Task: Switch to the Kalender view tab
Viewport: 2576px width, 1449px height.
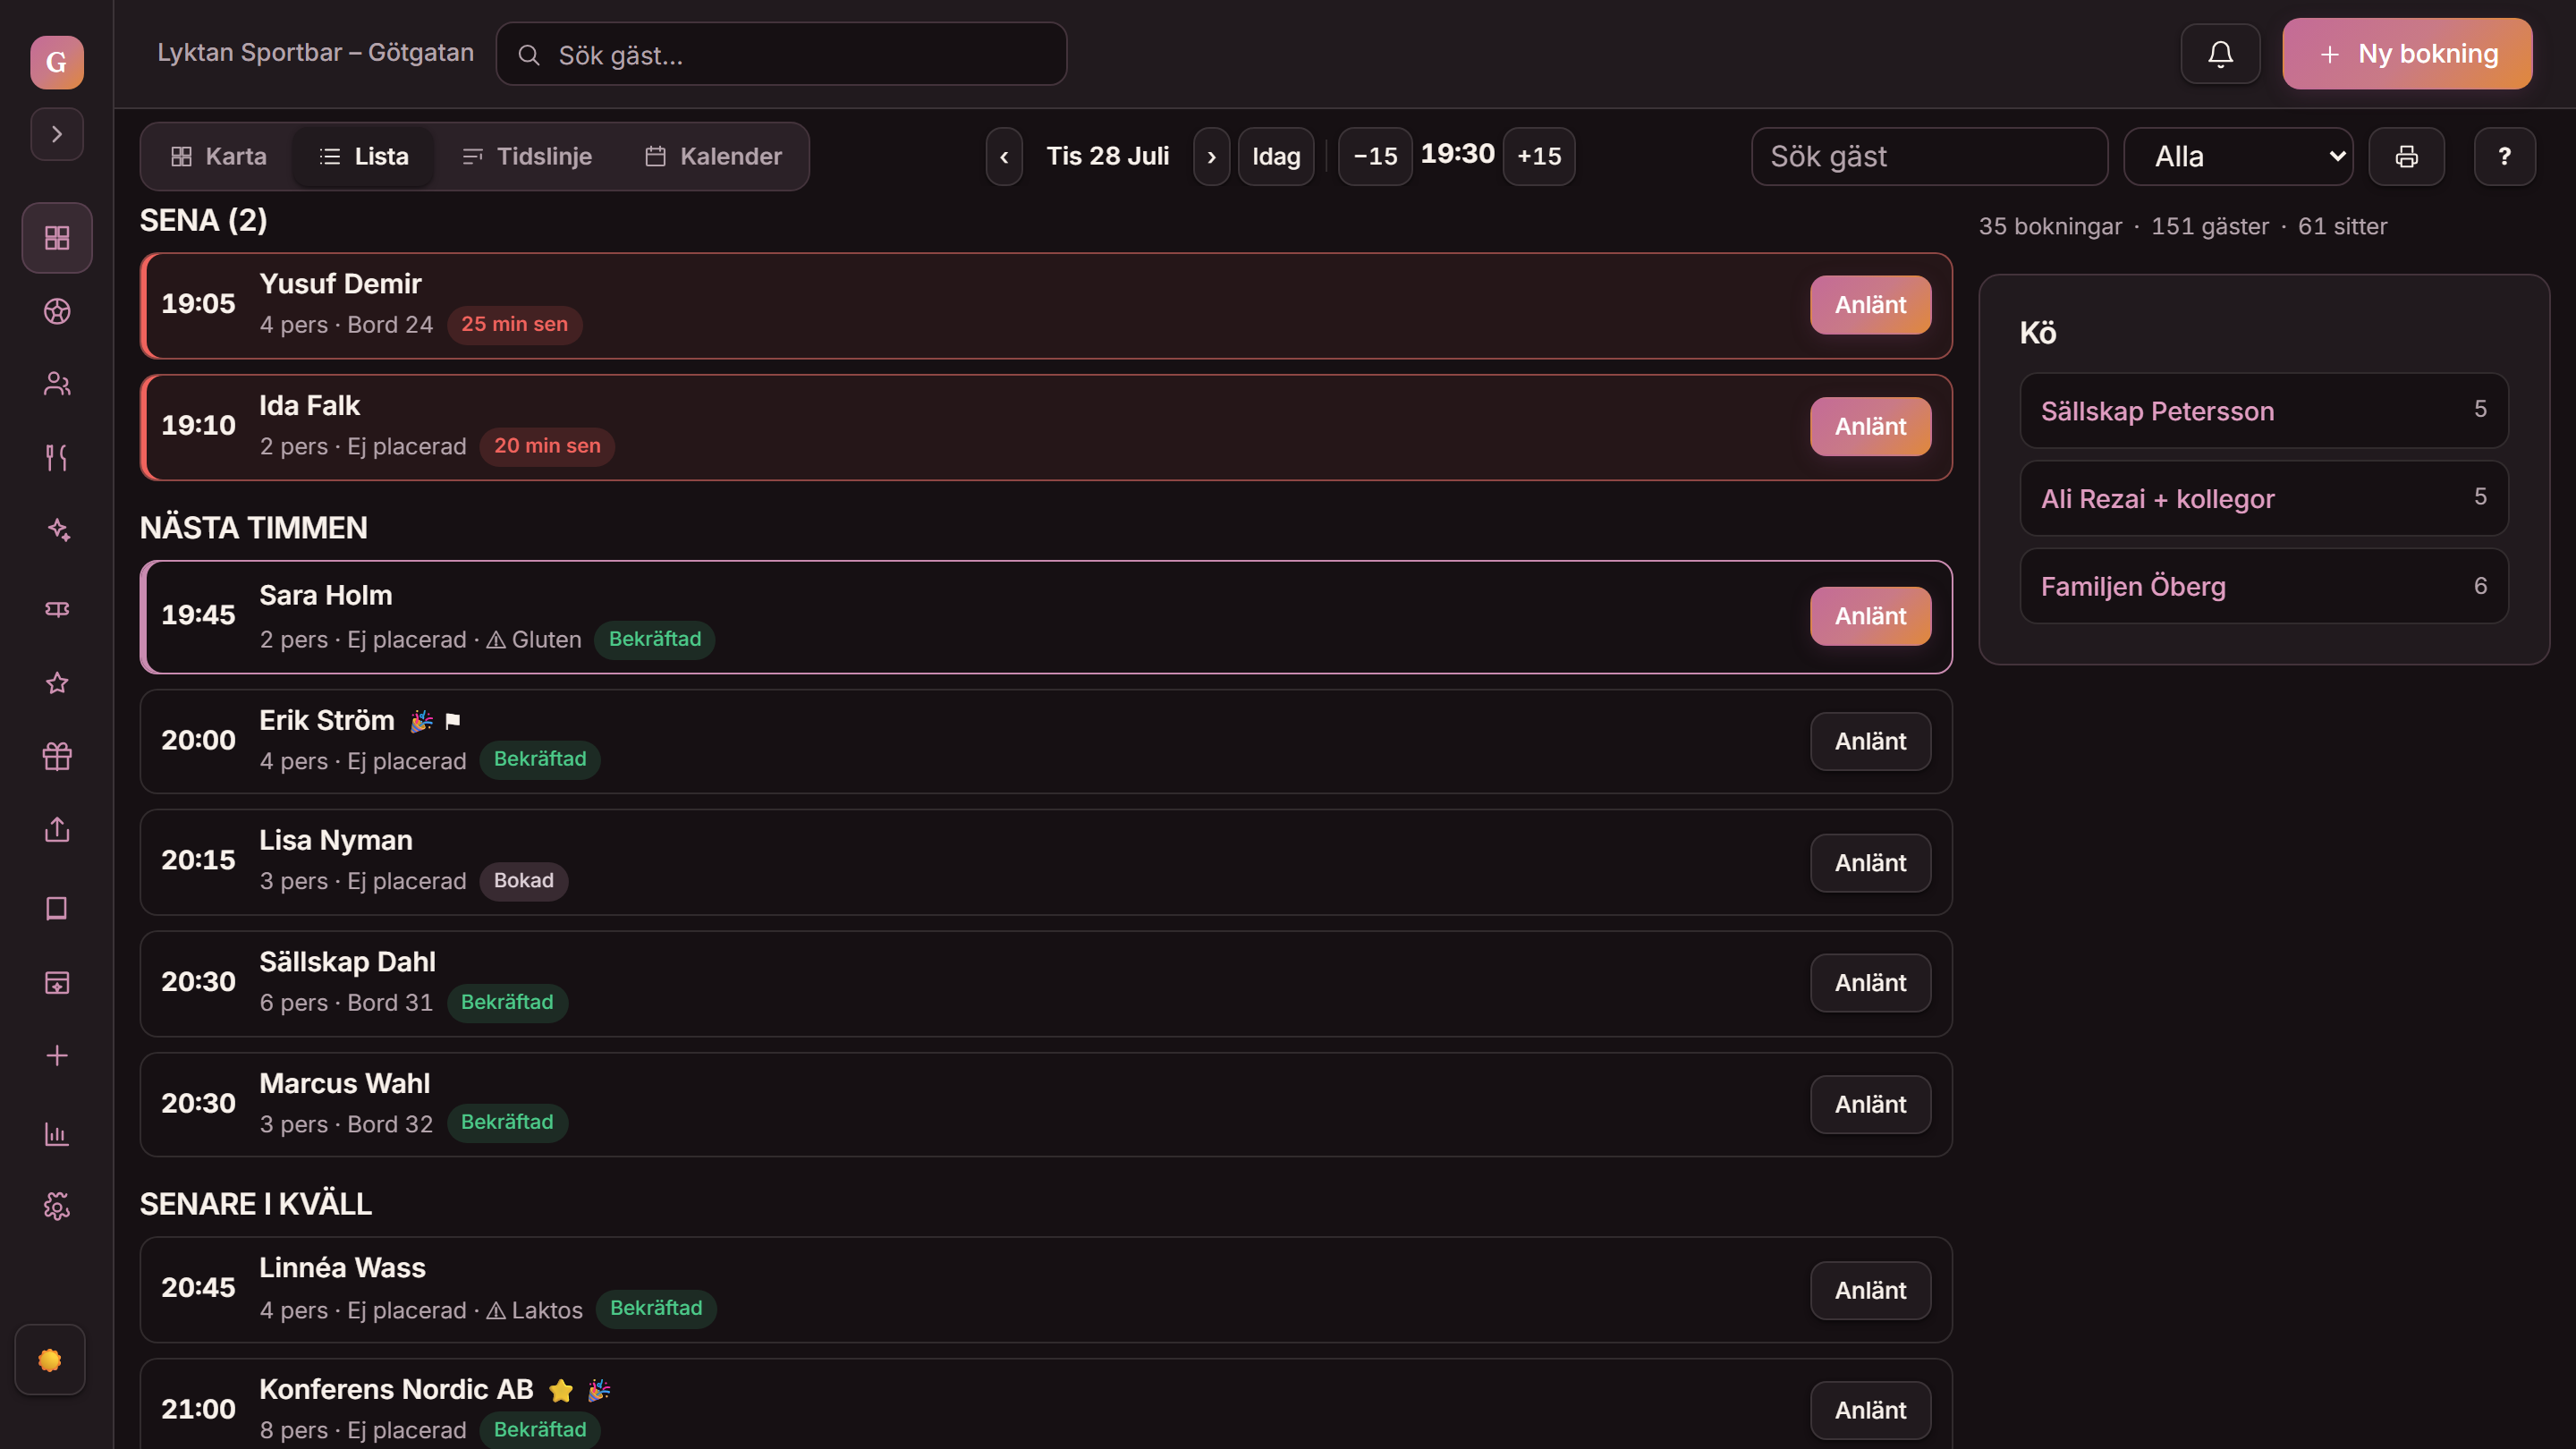Action: 713,156
